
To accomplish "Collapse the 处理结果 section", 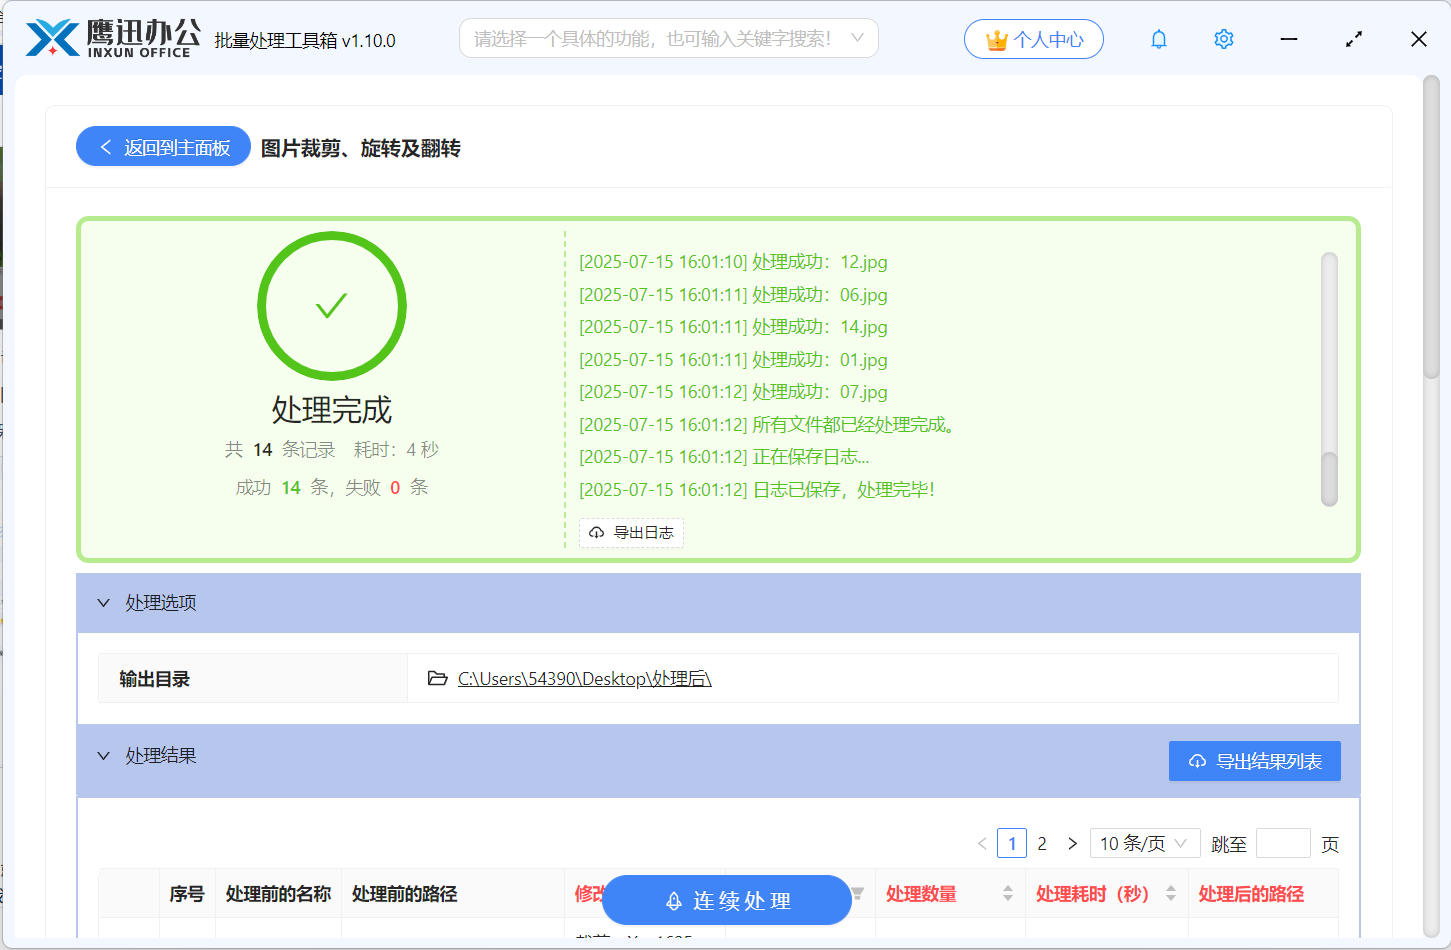I will (x=103, y=756).
